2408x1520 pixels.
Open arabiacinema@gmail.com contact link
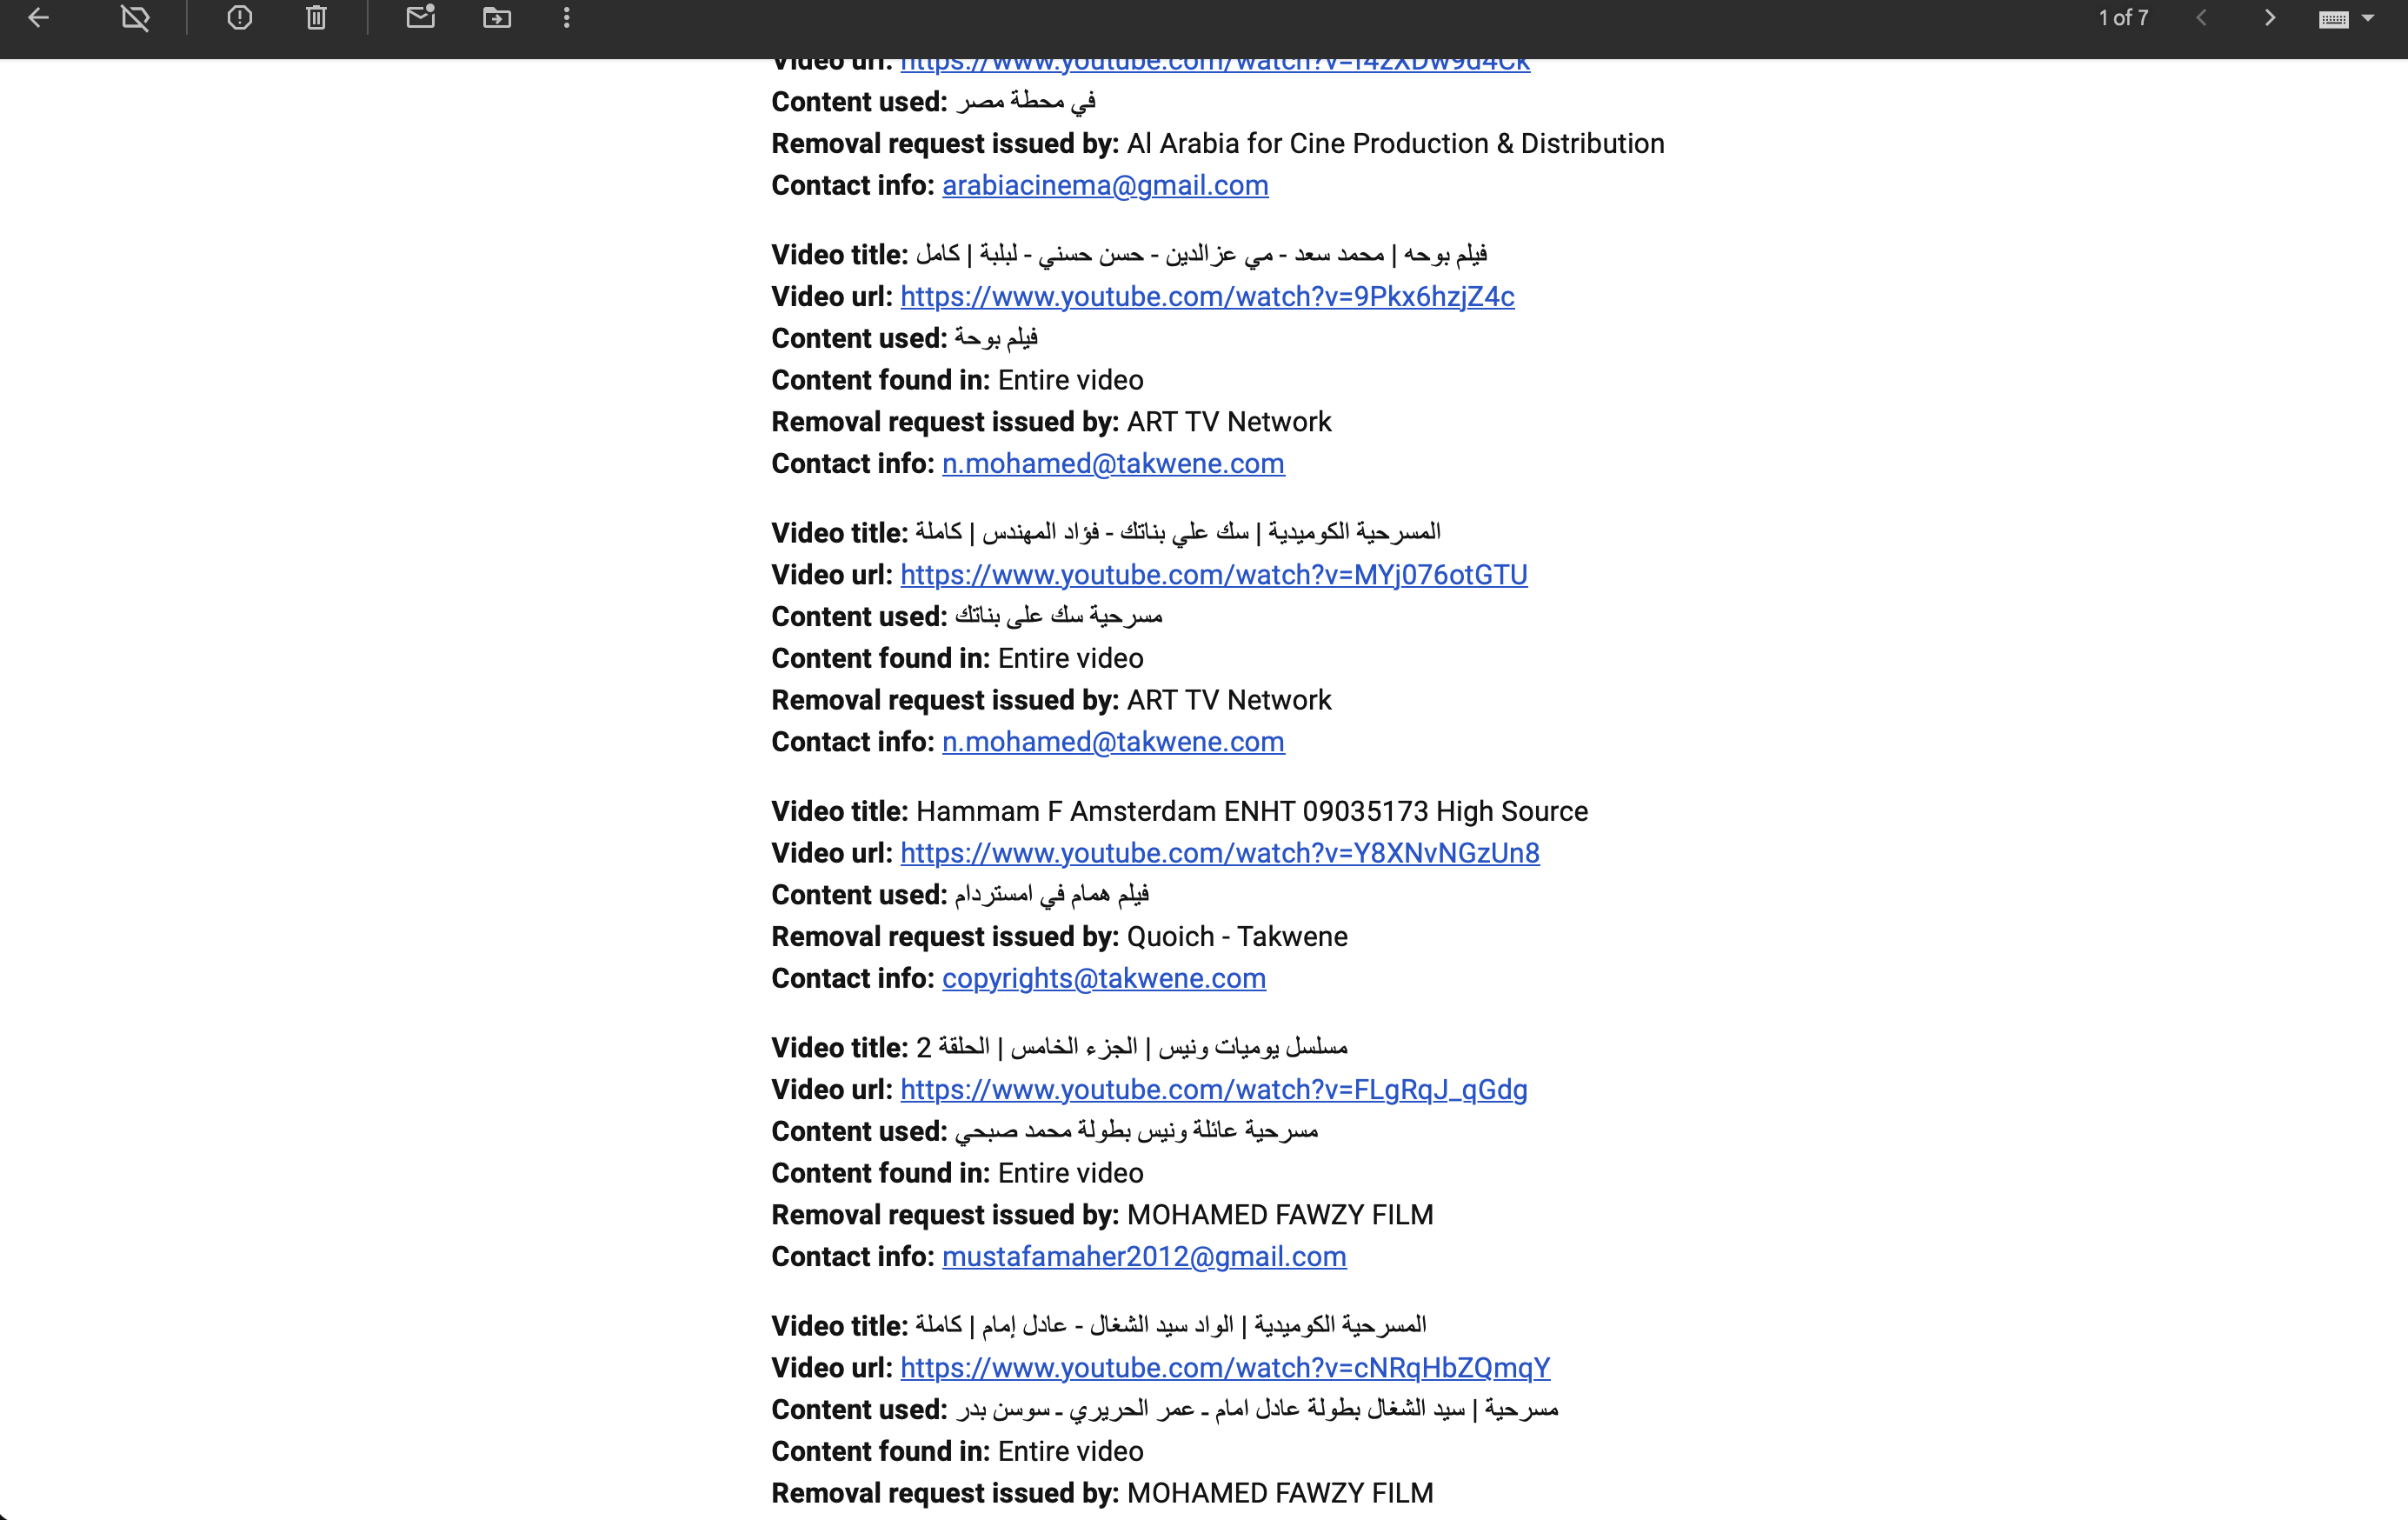[x=1105, y=186]
